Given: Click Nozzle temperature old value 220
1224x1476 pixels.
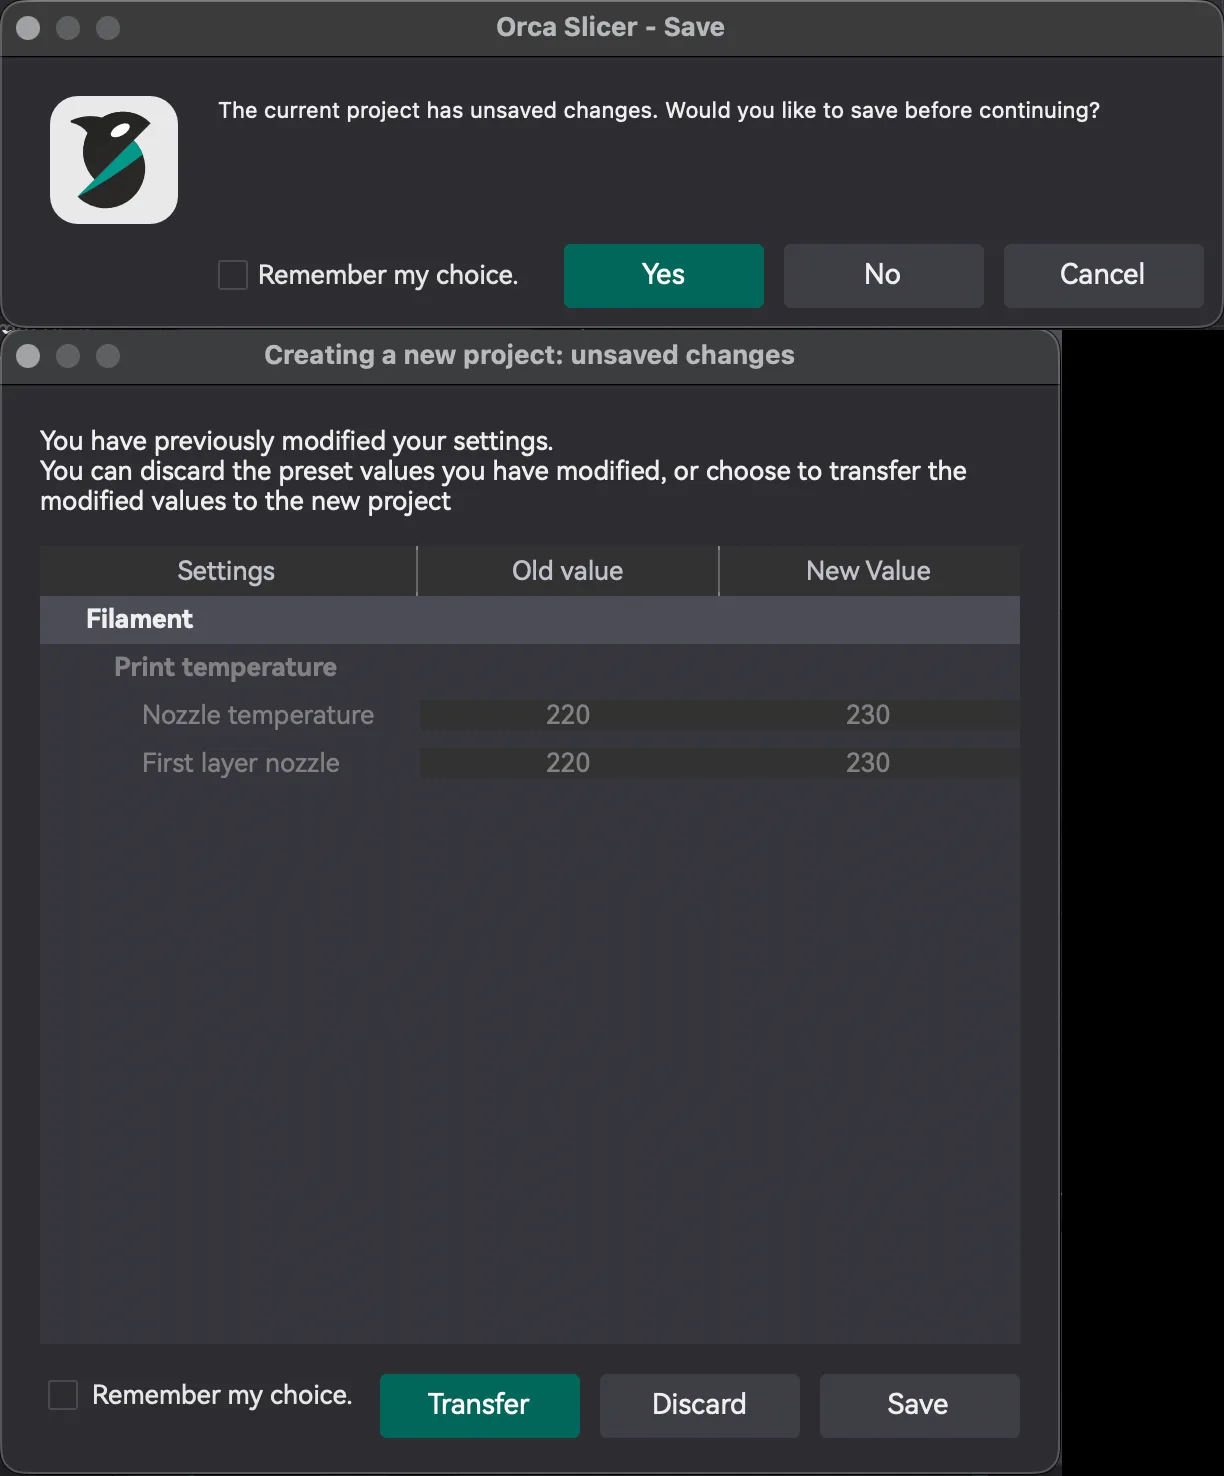Looking at the screenshot, I should tap(568, 715).
